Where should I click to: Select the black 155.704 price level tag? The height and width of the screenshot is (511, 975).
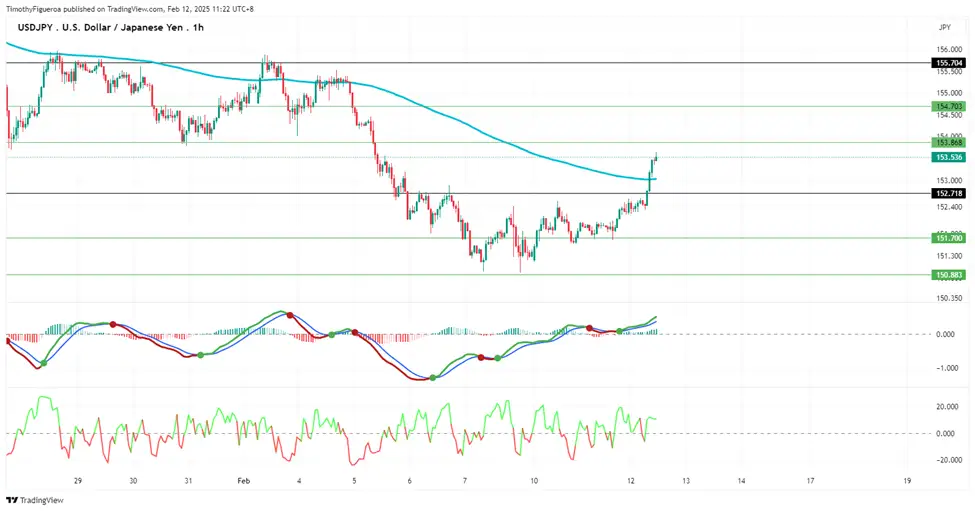pos(949,63)
